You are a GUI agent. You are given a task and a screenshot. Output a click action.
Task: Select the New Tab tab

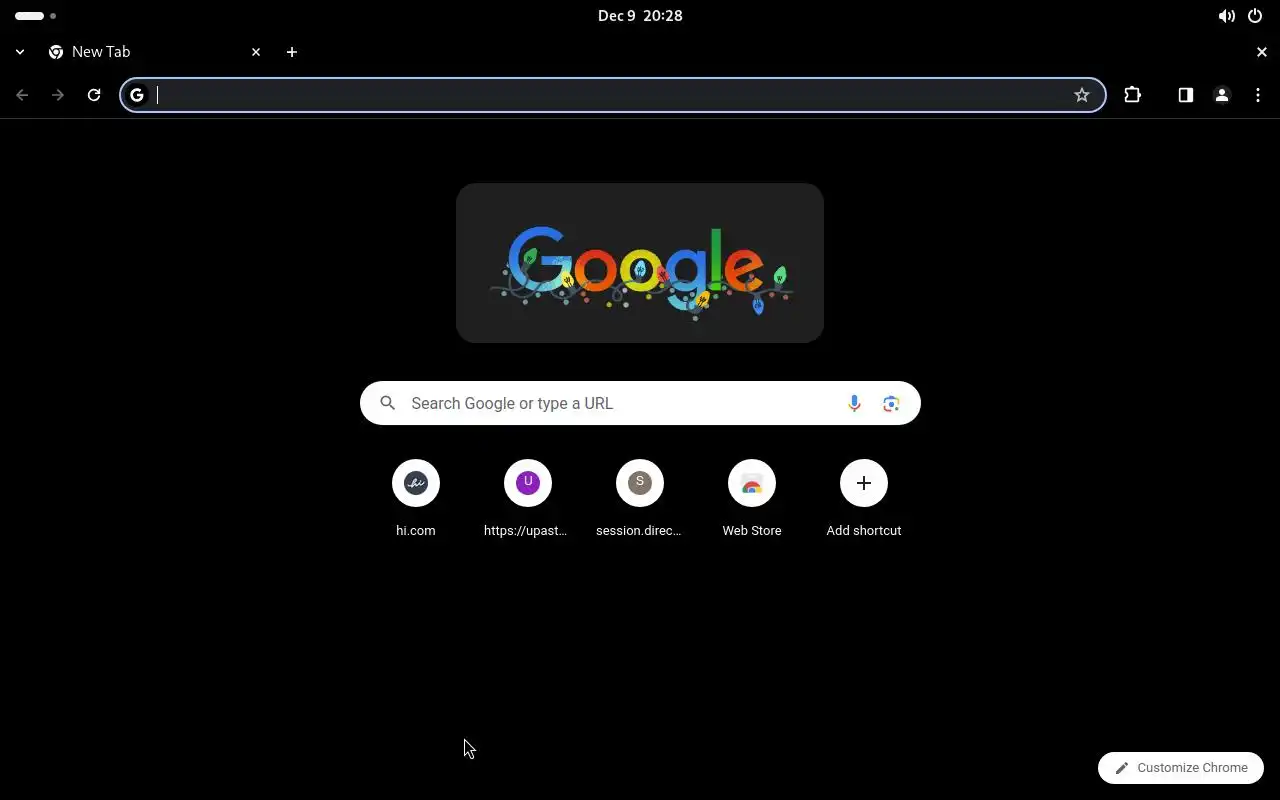(155, 52)
